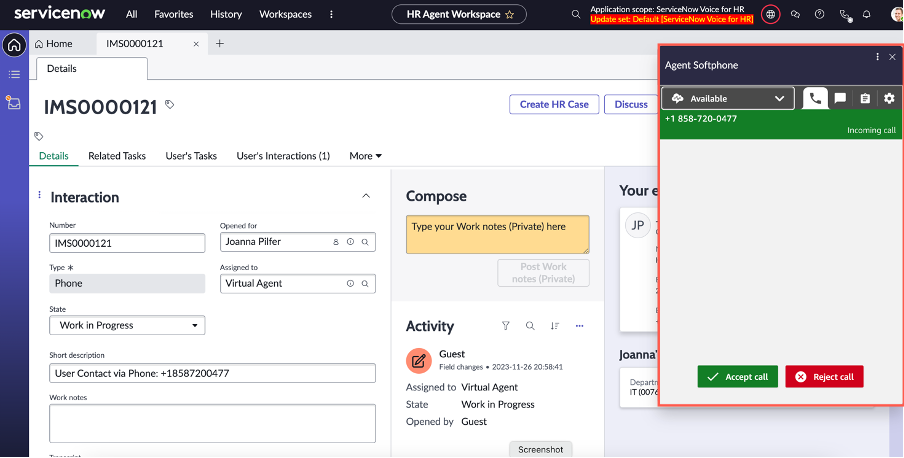Preview Opened for record info icon

point(350,242)
